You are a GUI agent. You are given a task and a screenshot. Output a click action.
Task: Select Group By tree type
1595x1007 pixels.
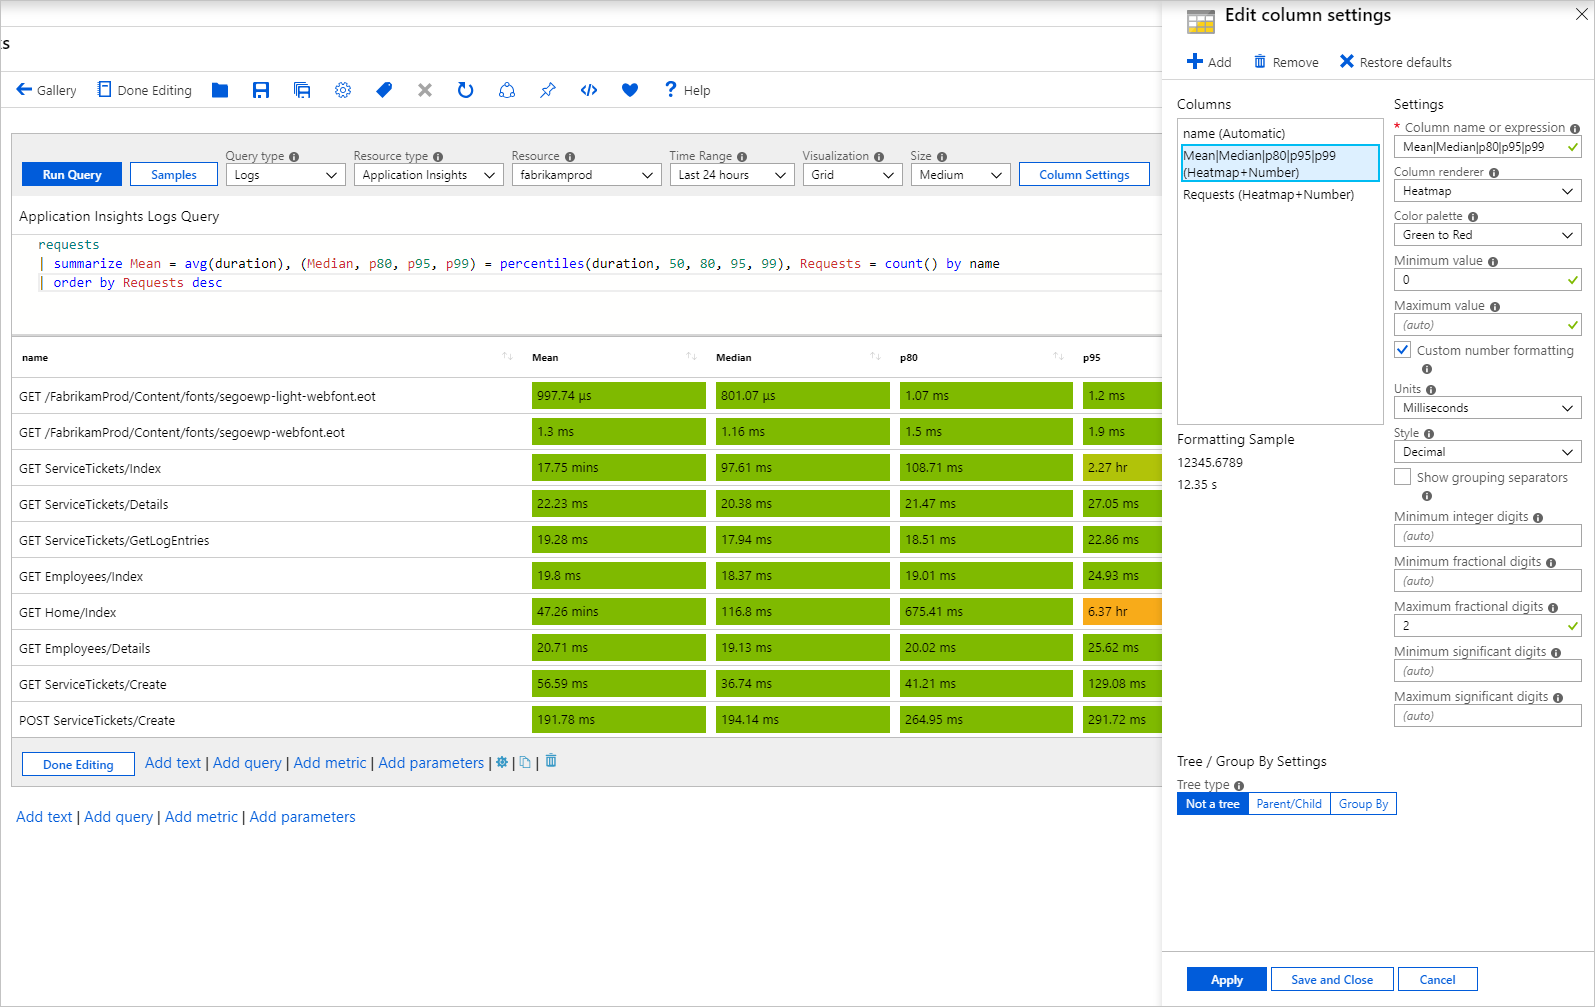1363,804
